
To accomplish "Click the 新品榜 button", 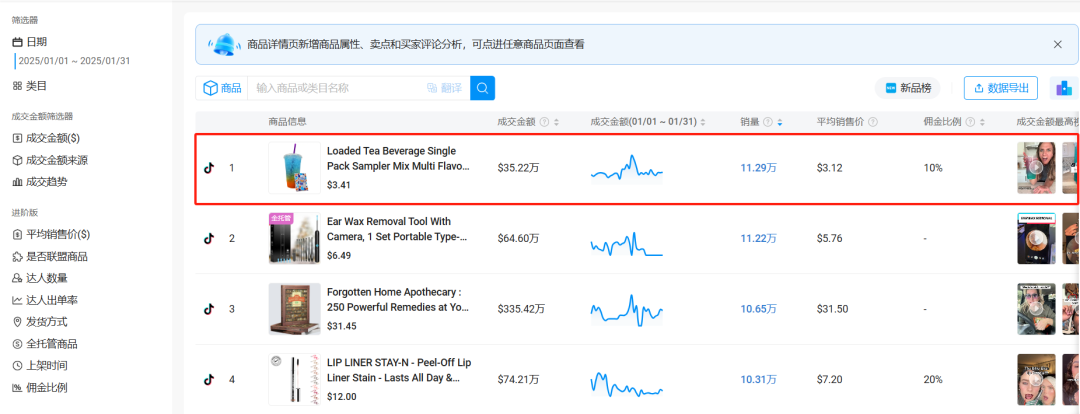I will [907, 88].
